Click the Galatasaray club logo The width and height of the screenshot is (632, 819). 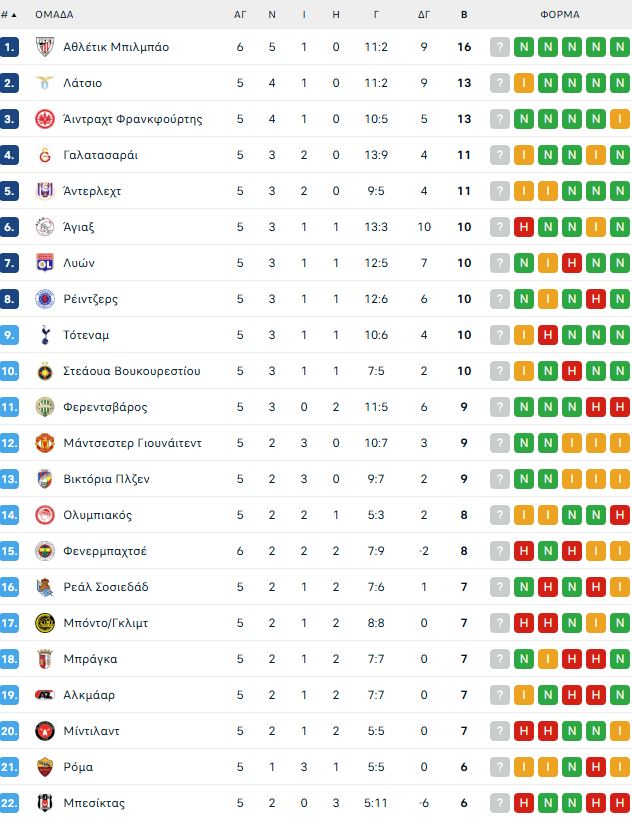pos(45,155)
